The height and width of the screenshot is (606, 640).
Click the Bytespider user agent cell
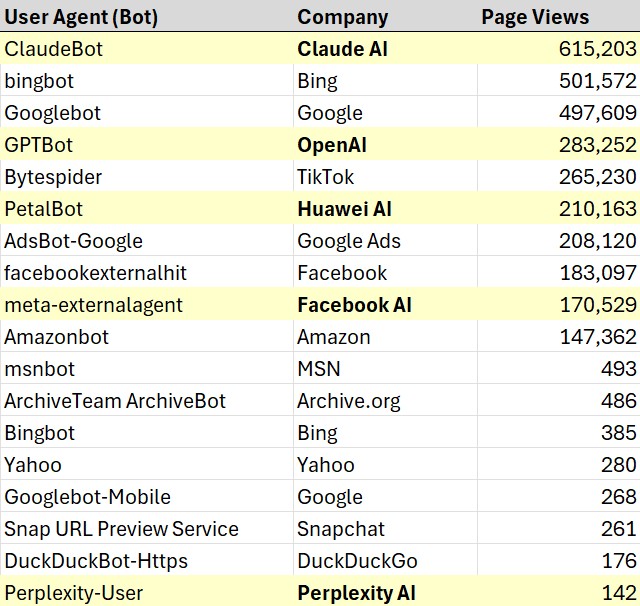click(x=53, y=177)
